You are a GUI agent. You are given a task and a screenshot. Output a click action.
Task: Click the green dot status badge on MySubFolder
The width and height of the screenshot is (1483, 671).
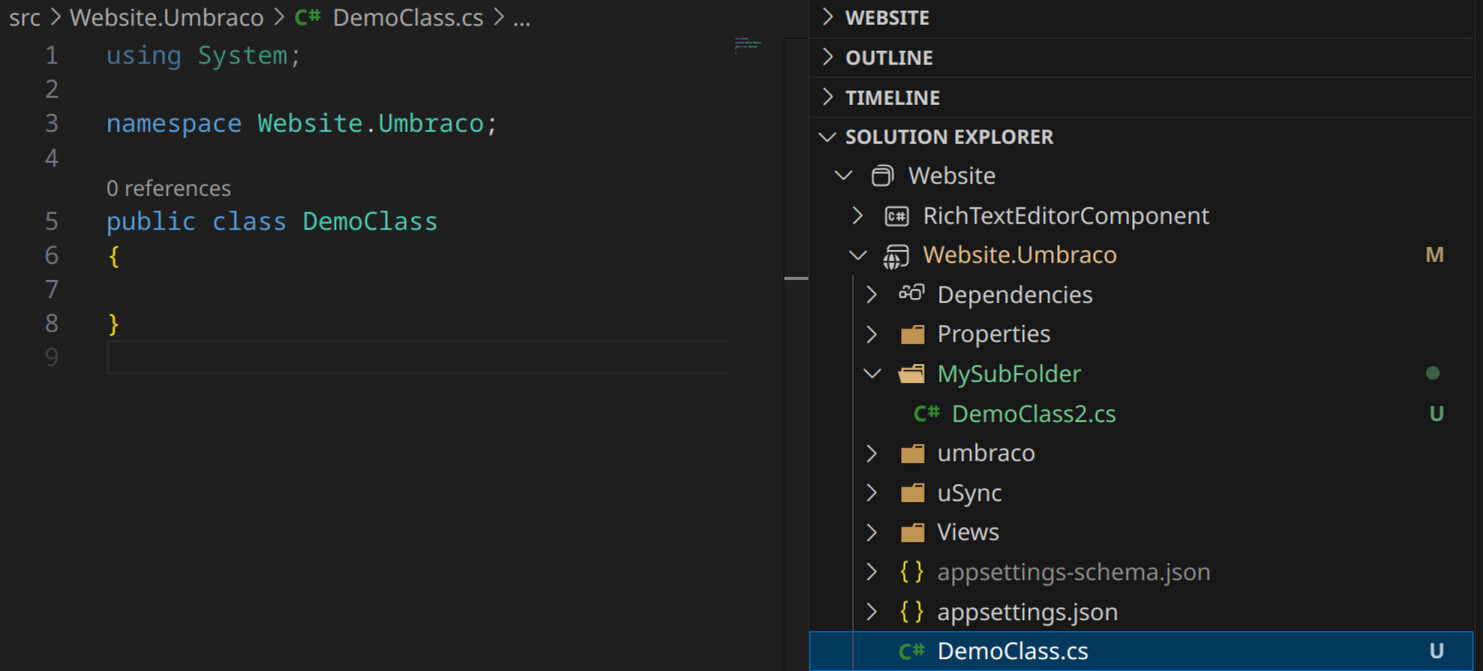(x=1433, y=373)
